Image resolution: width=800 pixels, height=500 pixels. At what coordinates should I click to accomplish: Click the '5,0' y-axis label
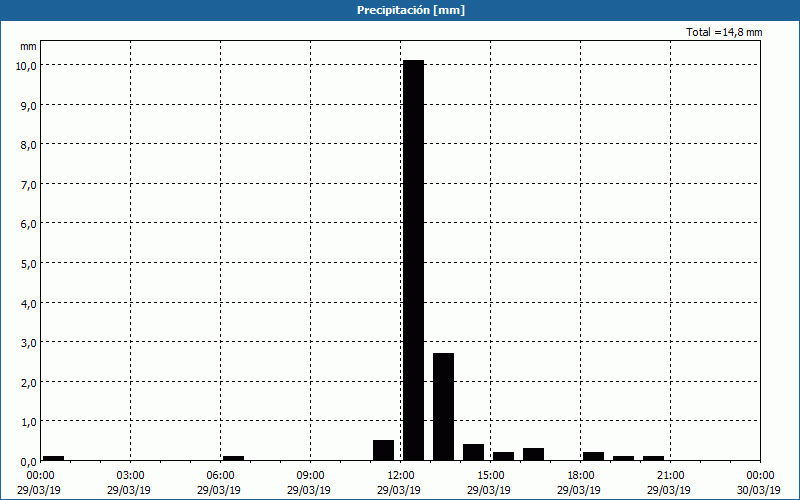[29, 264]
